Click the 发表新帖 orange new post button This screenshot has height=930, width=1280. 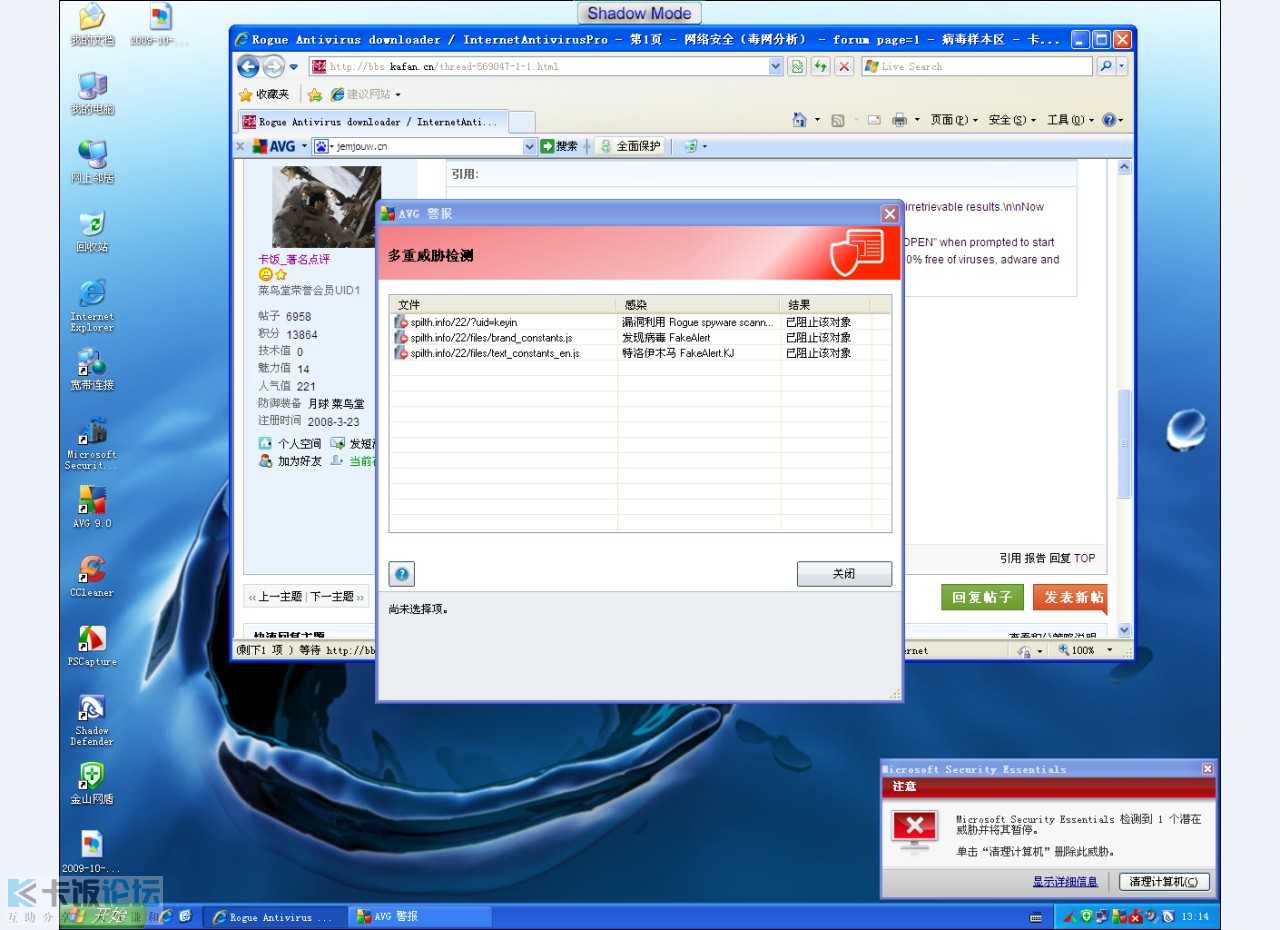(x=1069, y=597)
